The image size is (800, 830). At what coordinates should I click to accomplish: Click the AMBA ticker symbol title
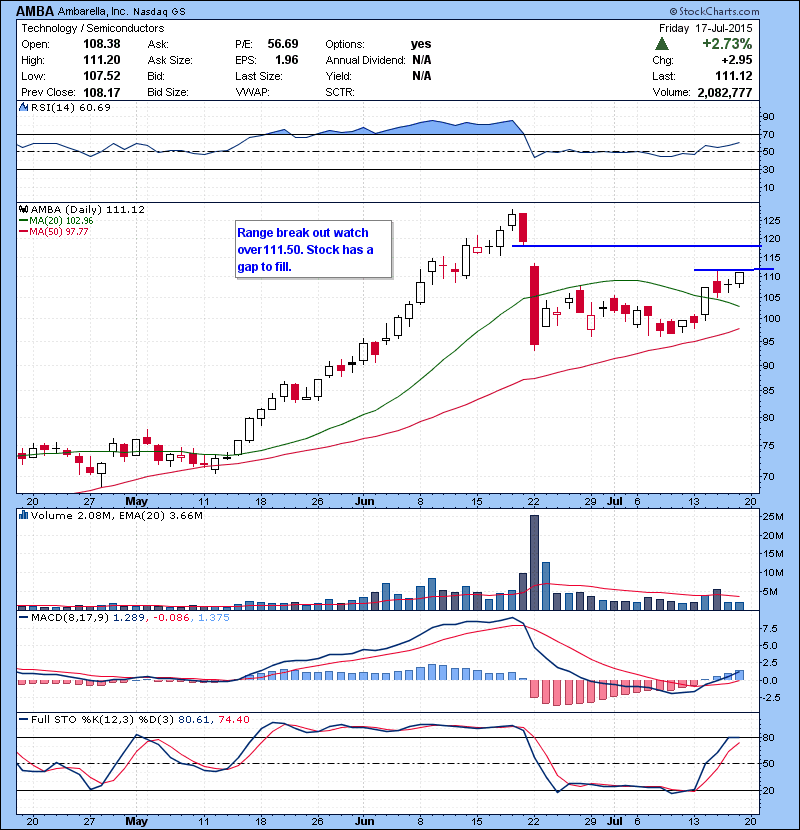point(35,11)
